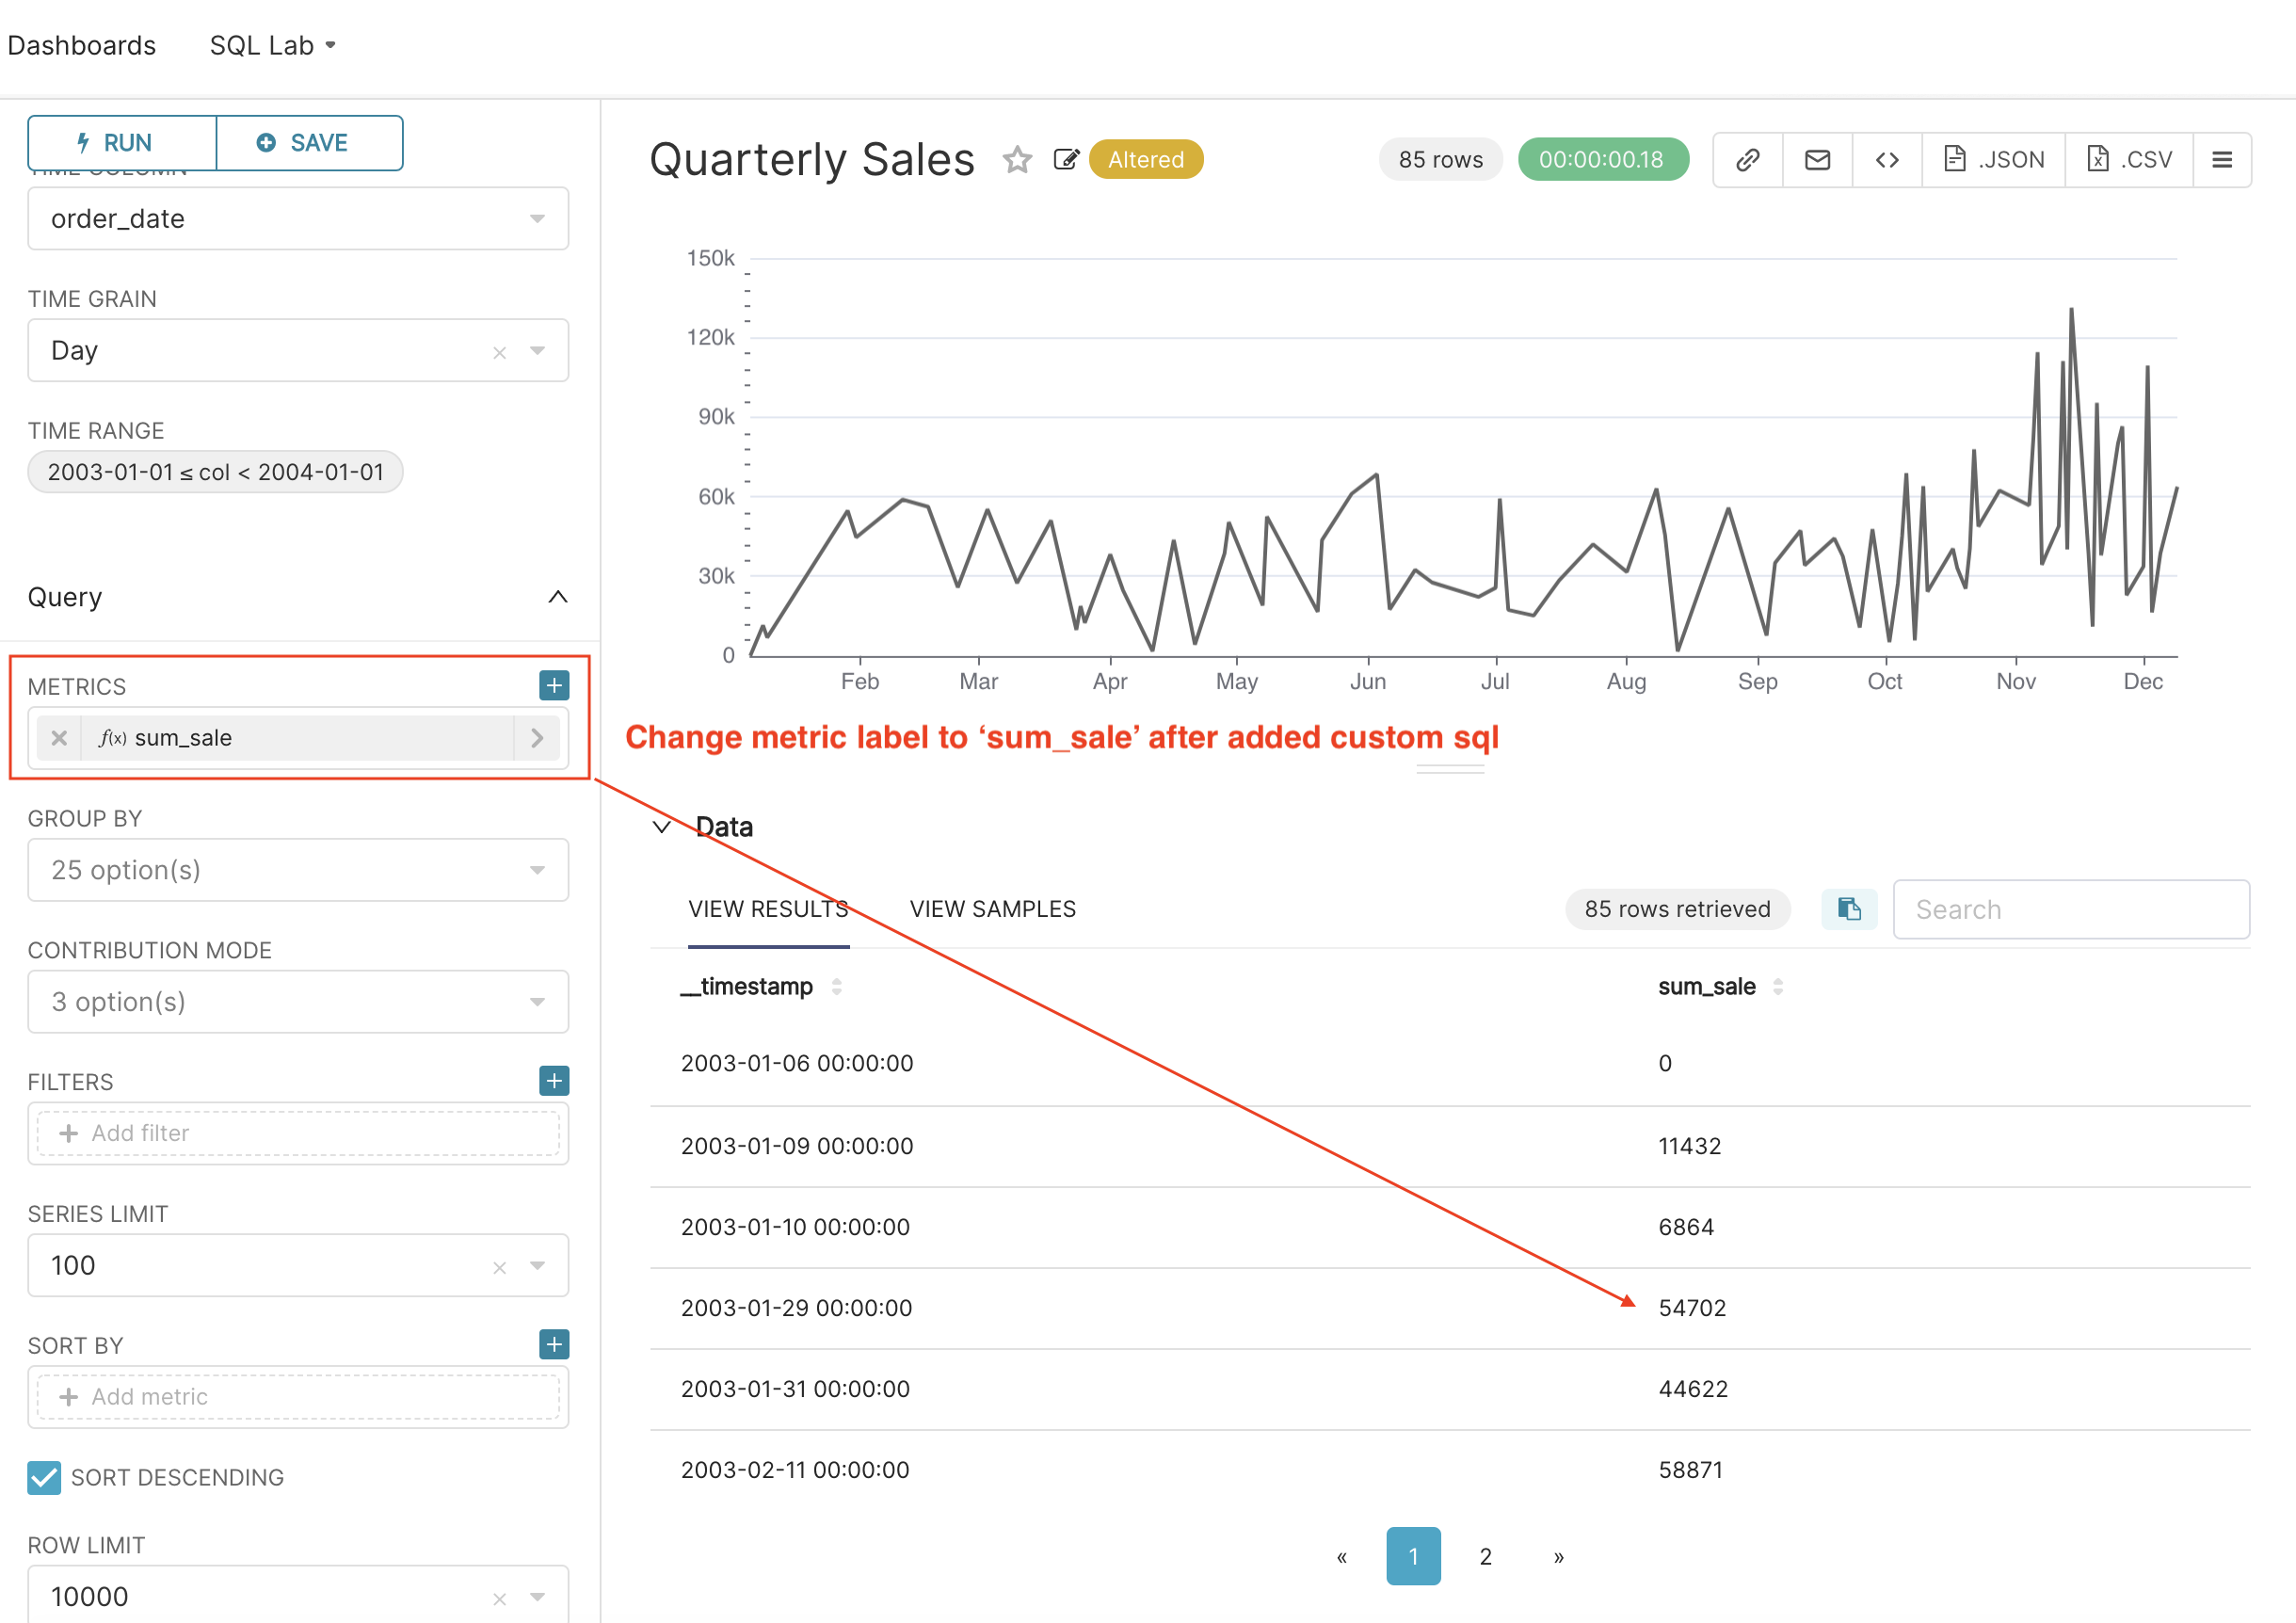Save the chart with SAVE button
Image resolution: width=2296 pixels, height=1623 pixels.
pyautogui.click(x=310, y=142)
